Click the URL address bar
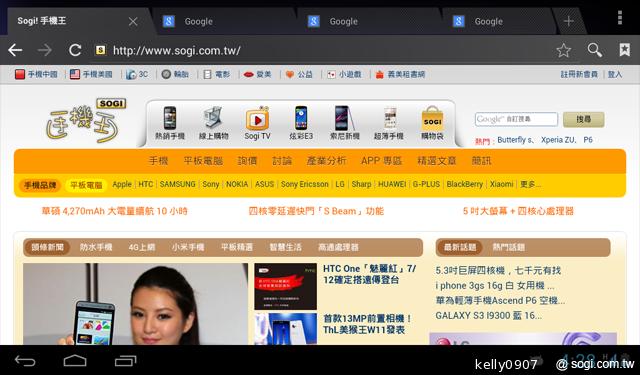 (322, 51)
